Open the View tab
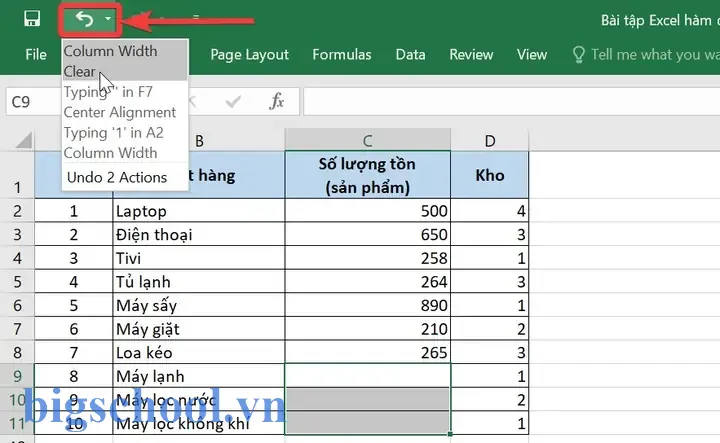The width and height of the screenshot is (720, 443). (x=532, y=55)
